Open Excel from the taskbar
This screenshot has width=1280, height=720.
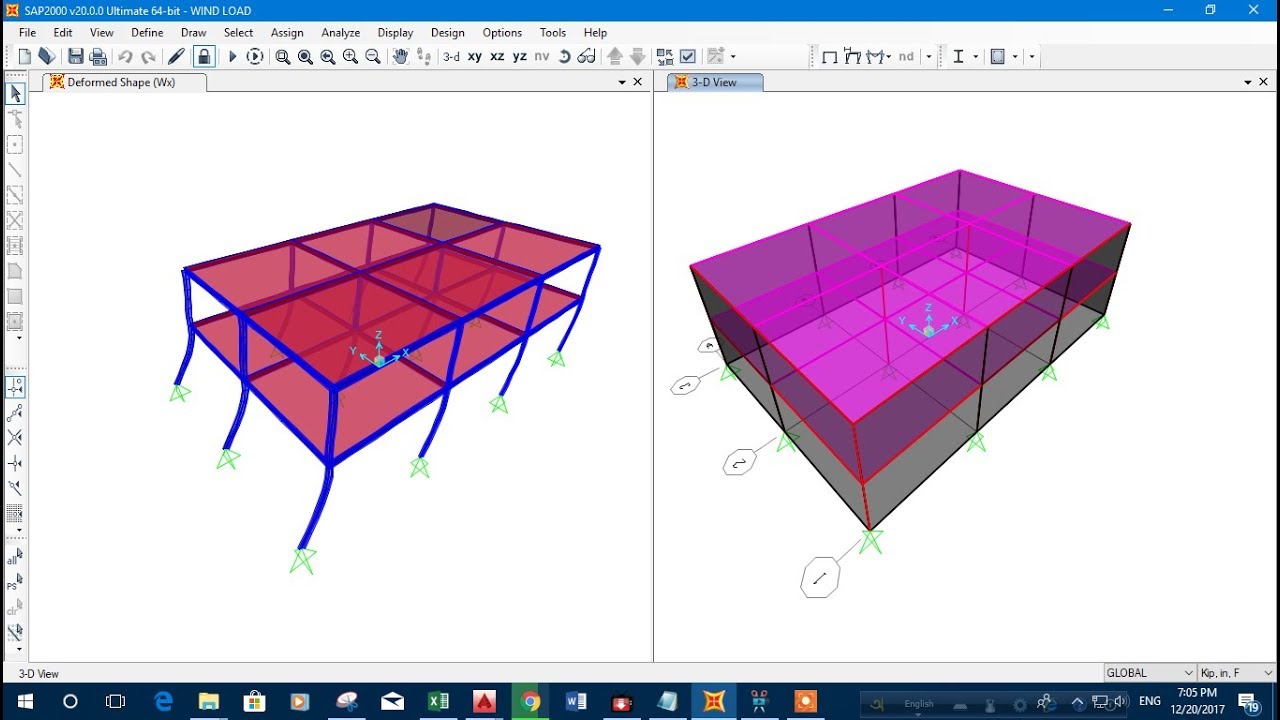point(438,701)
